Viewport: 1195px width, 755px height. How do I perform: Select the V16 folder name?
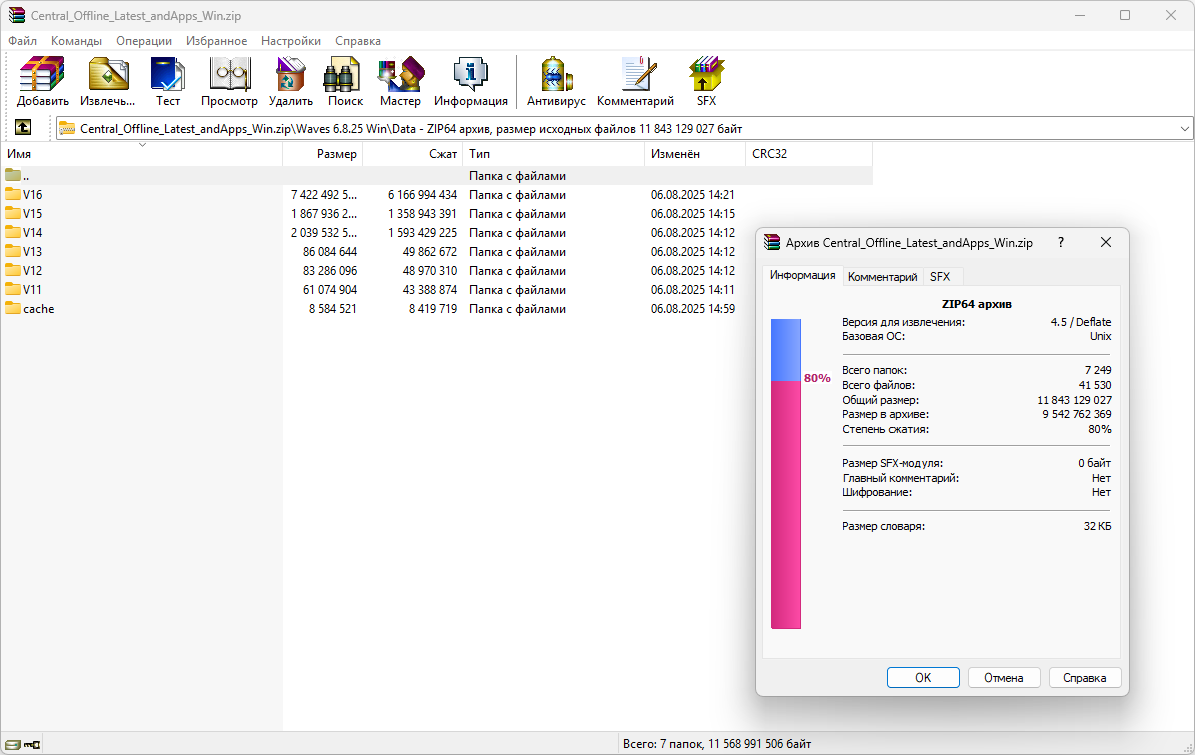coord(33,194)
